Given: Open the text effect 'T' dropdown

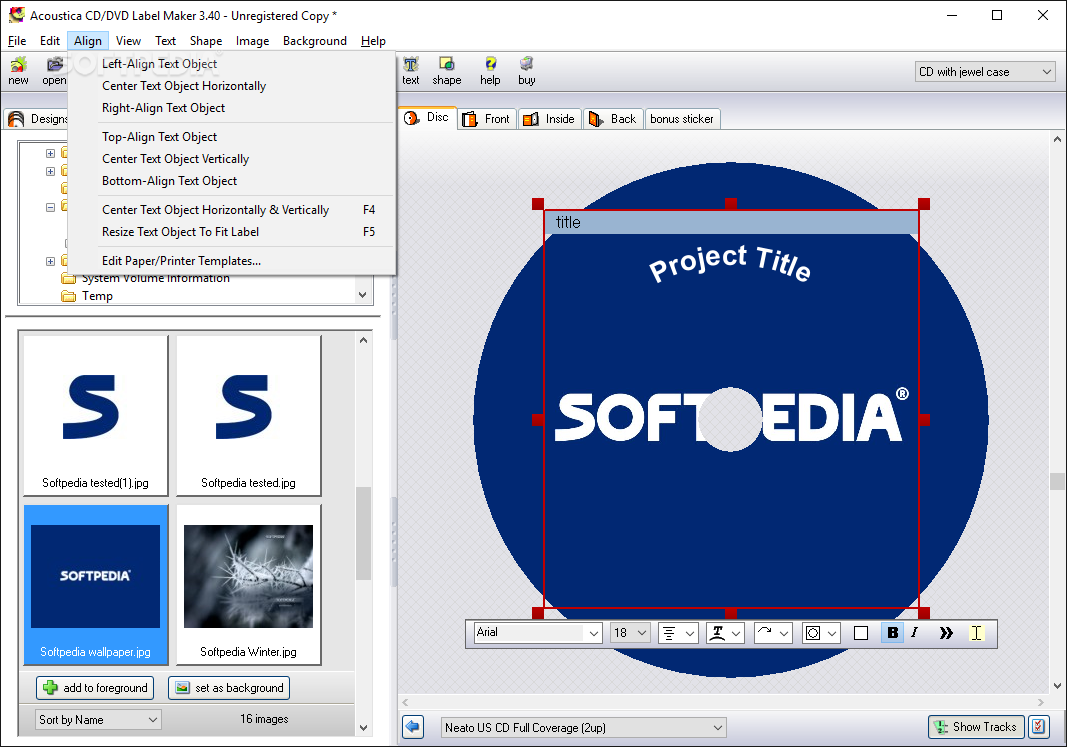Looking at the screenshot, I should (725, 633).
